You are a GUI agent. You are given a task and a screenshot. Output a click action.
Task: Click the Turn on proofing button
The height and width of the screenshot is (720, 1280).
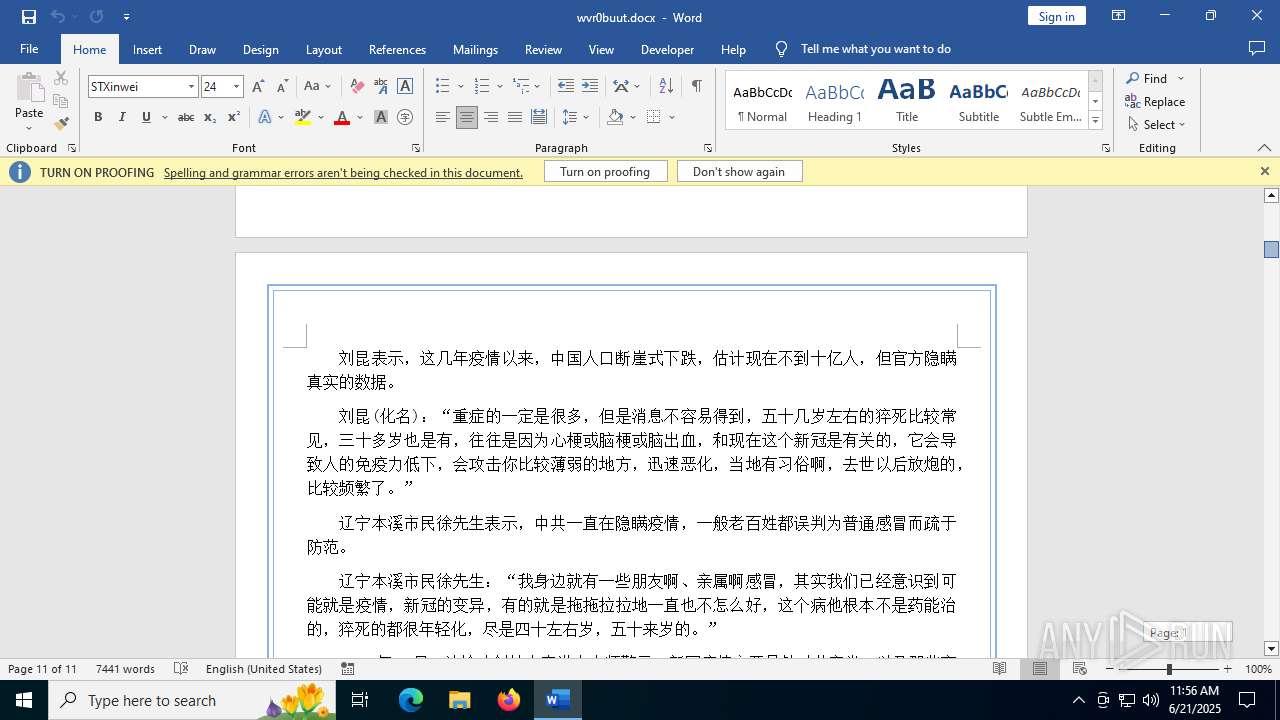[605, 172]
